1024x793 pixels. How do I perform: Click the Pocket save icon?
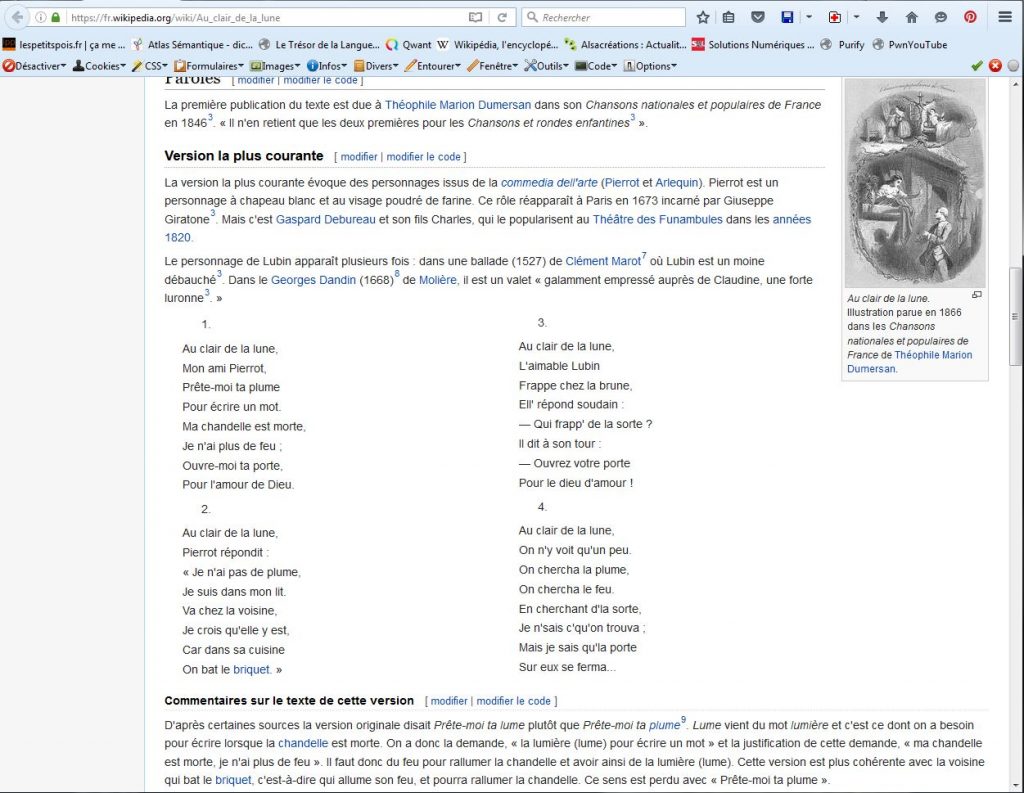click(758, 18)
